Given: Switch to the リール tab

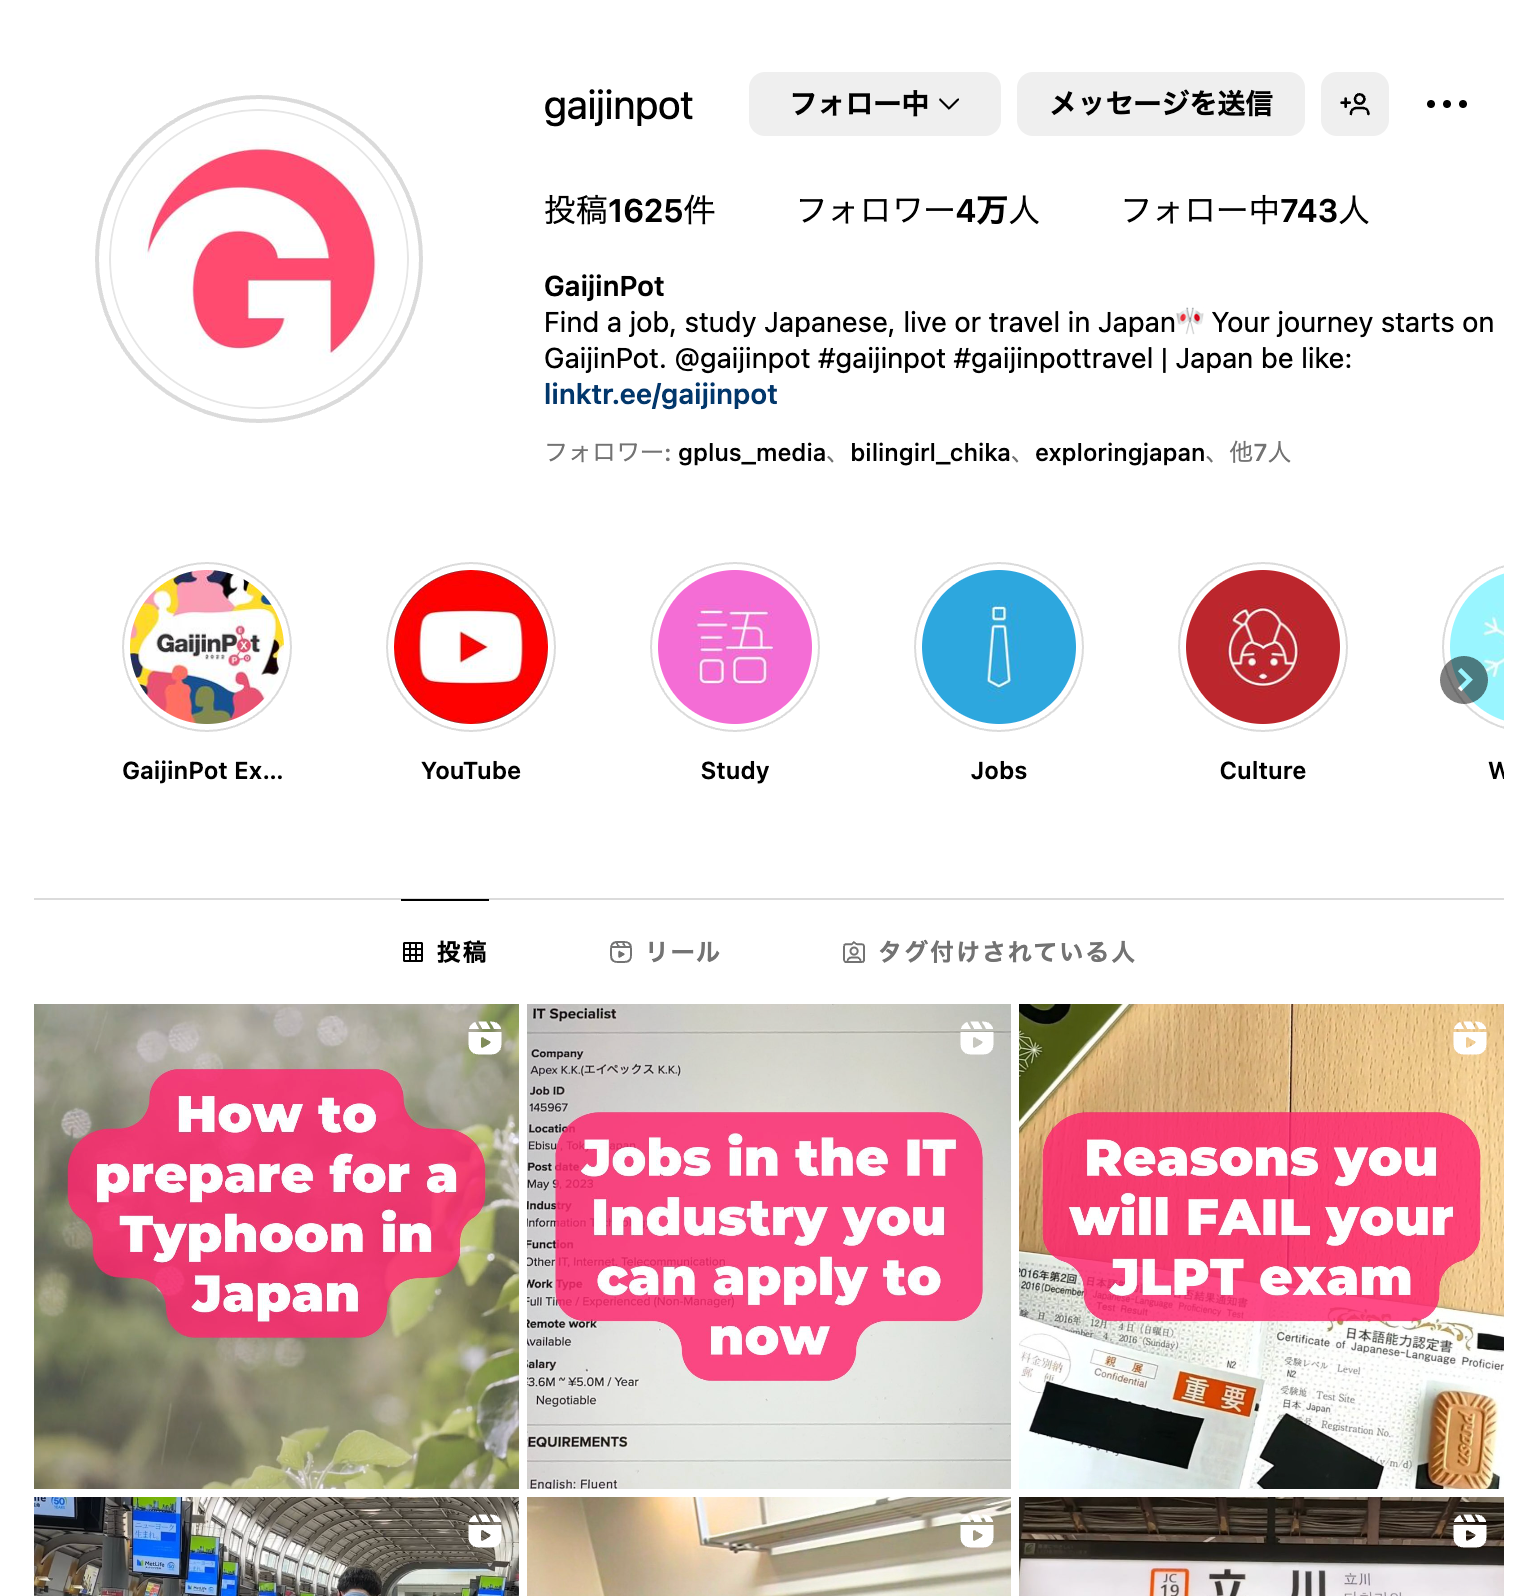Looking at the screenshot, I should tap(665, 952).
